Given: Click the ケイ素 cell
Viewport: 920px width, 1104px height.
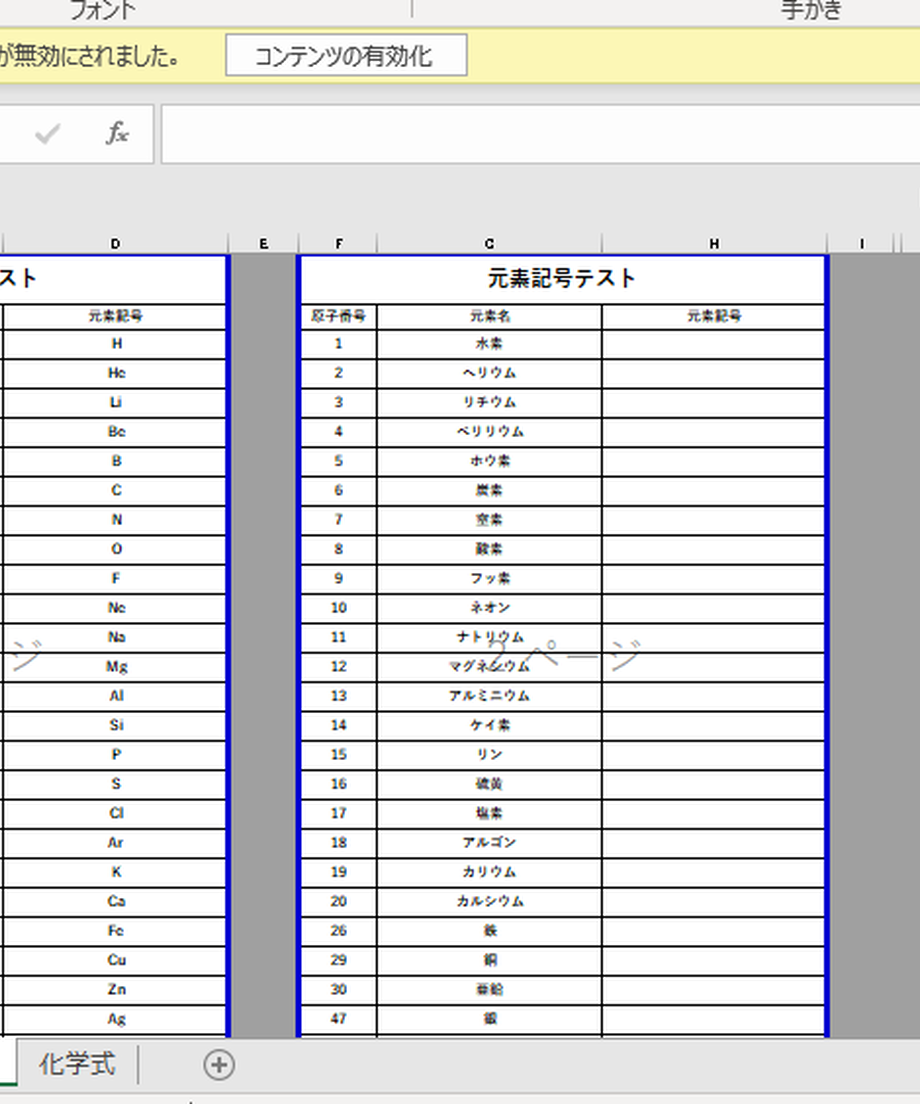Looking at the screenshot, I should pos(489,725).
